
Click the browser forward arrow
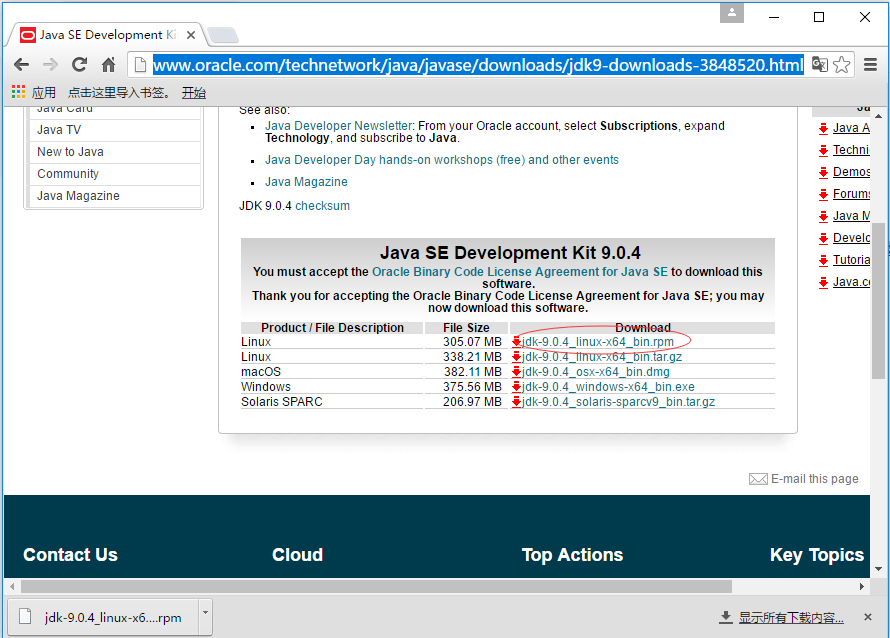pyautogui.click(x=50, y=65)
